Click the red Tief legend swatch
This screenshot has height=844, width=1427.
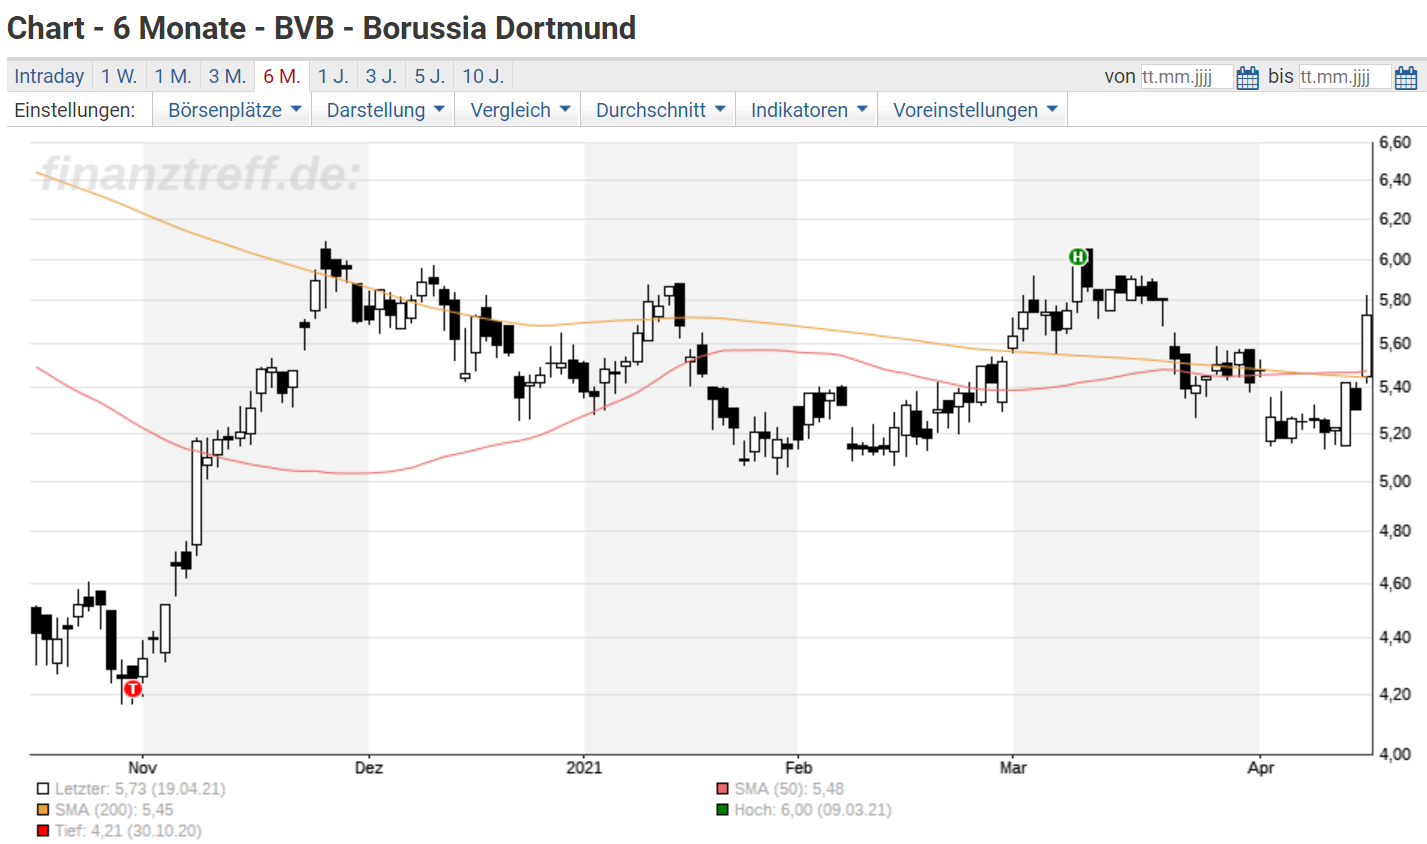coord(43,831)
